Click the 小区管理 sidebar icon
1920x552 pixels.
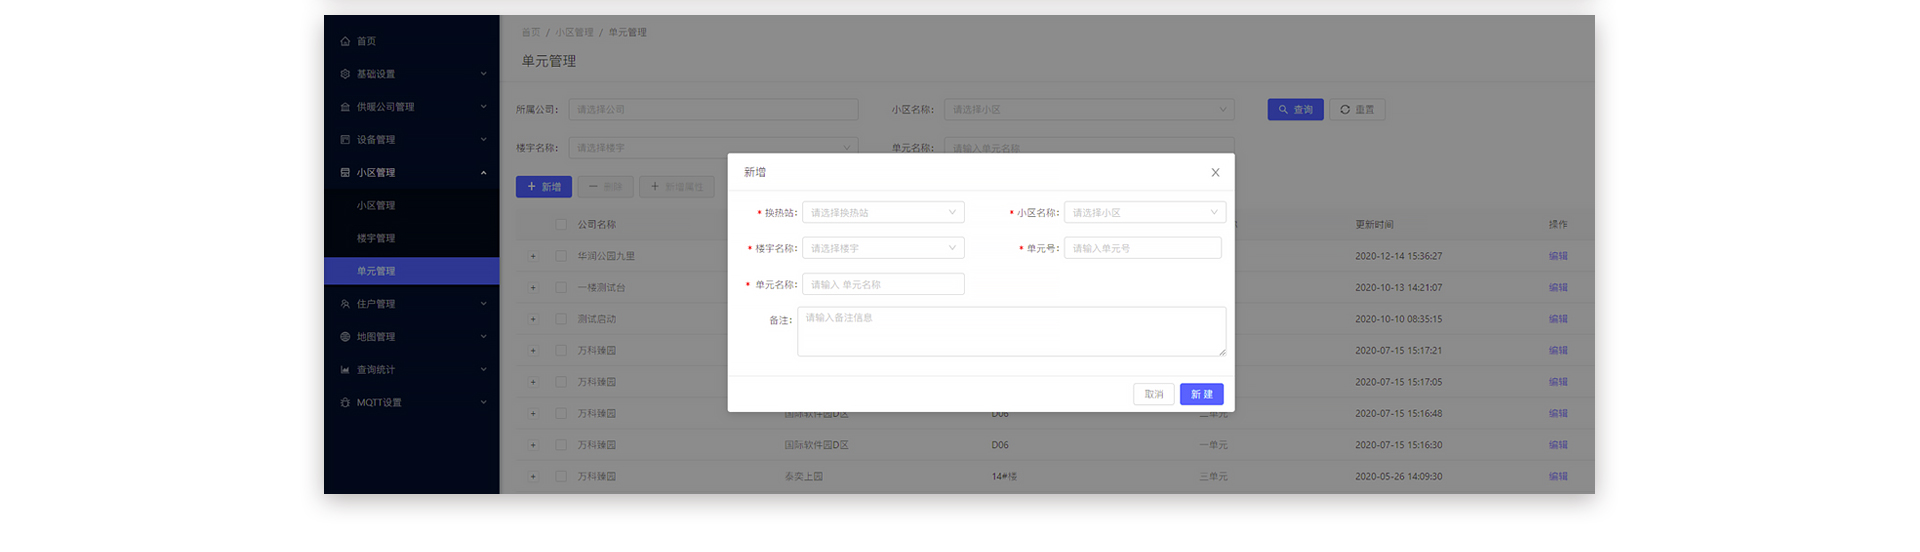tap(345, 173)
